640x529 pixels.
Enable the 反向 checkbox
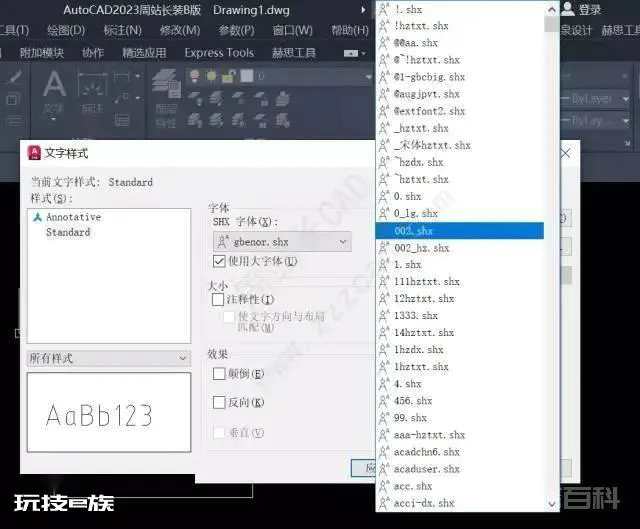pyautogui.click(x=219, y=402)
